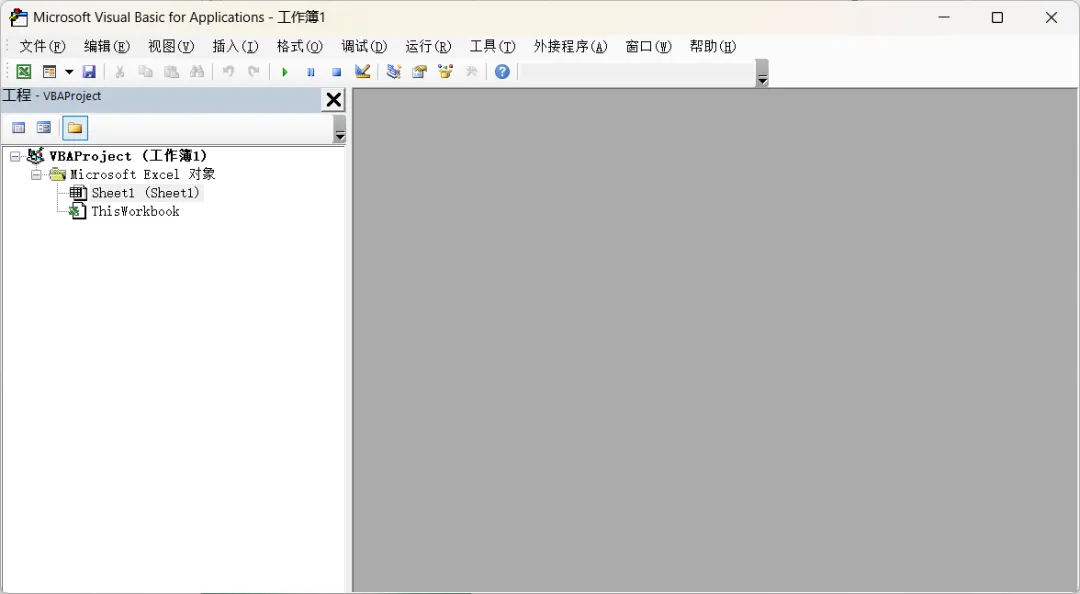Select VBAProject (工作簿1) in tree
Image resolution: width=1080 pixels, height=594 pixels.
tap(128, 156)
